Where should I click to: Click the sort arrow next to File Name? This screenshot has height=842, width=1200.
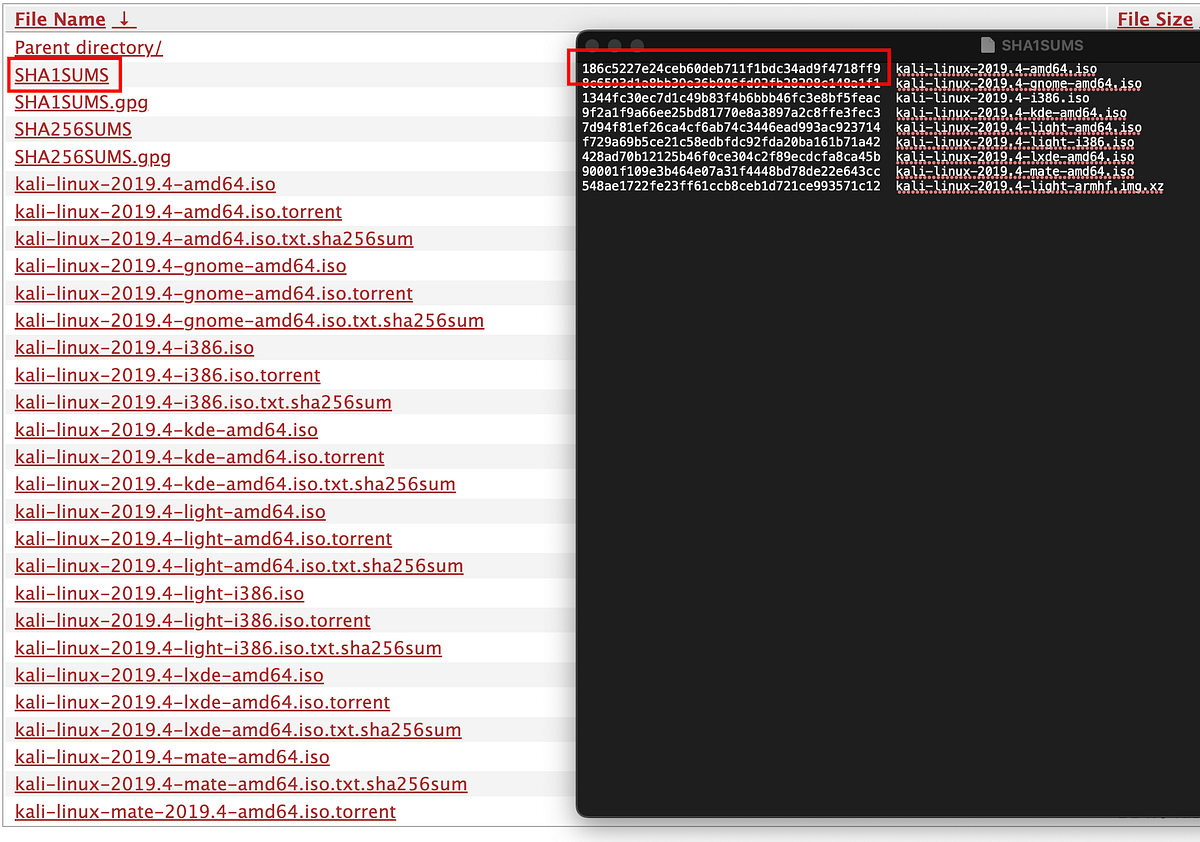122,18
